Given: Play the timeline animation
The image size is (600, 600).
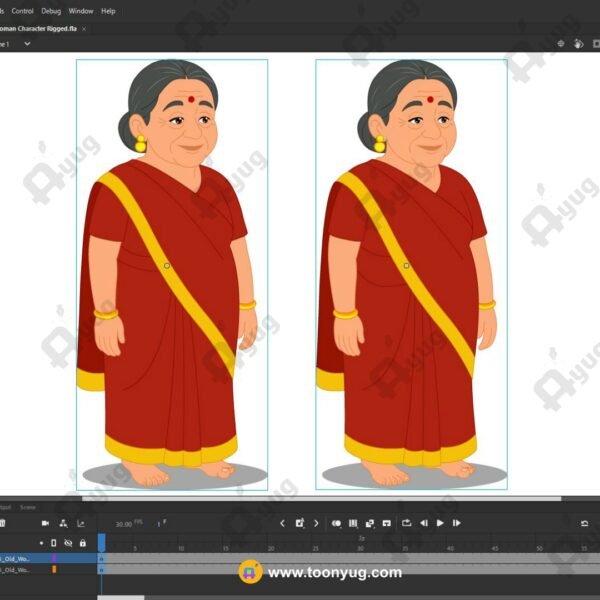Looking at the screenshot, I should tap(440, 523).
